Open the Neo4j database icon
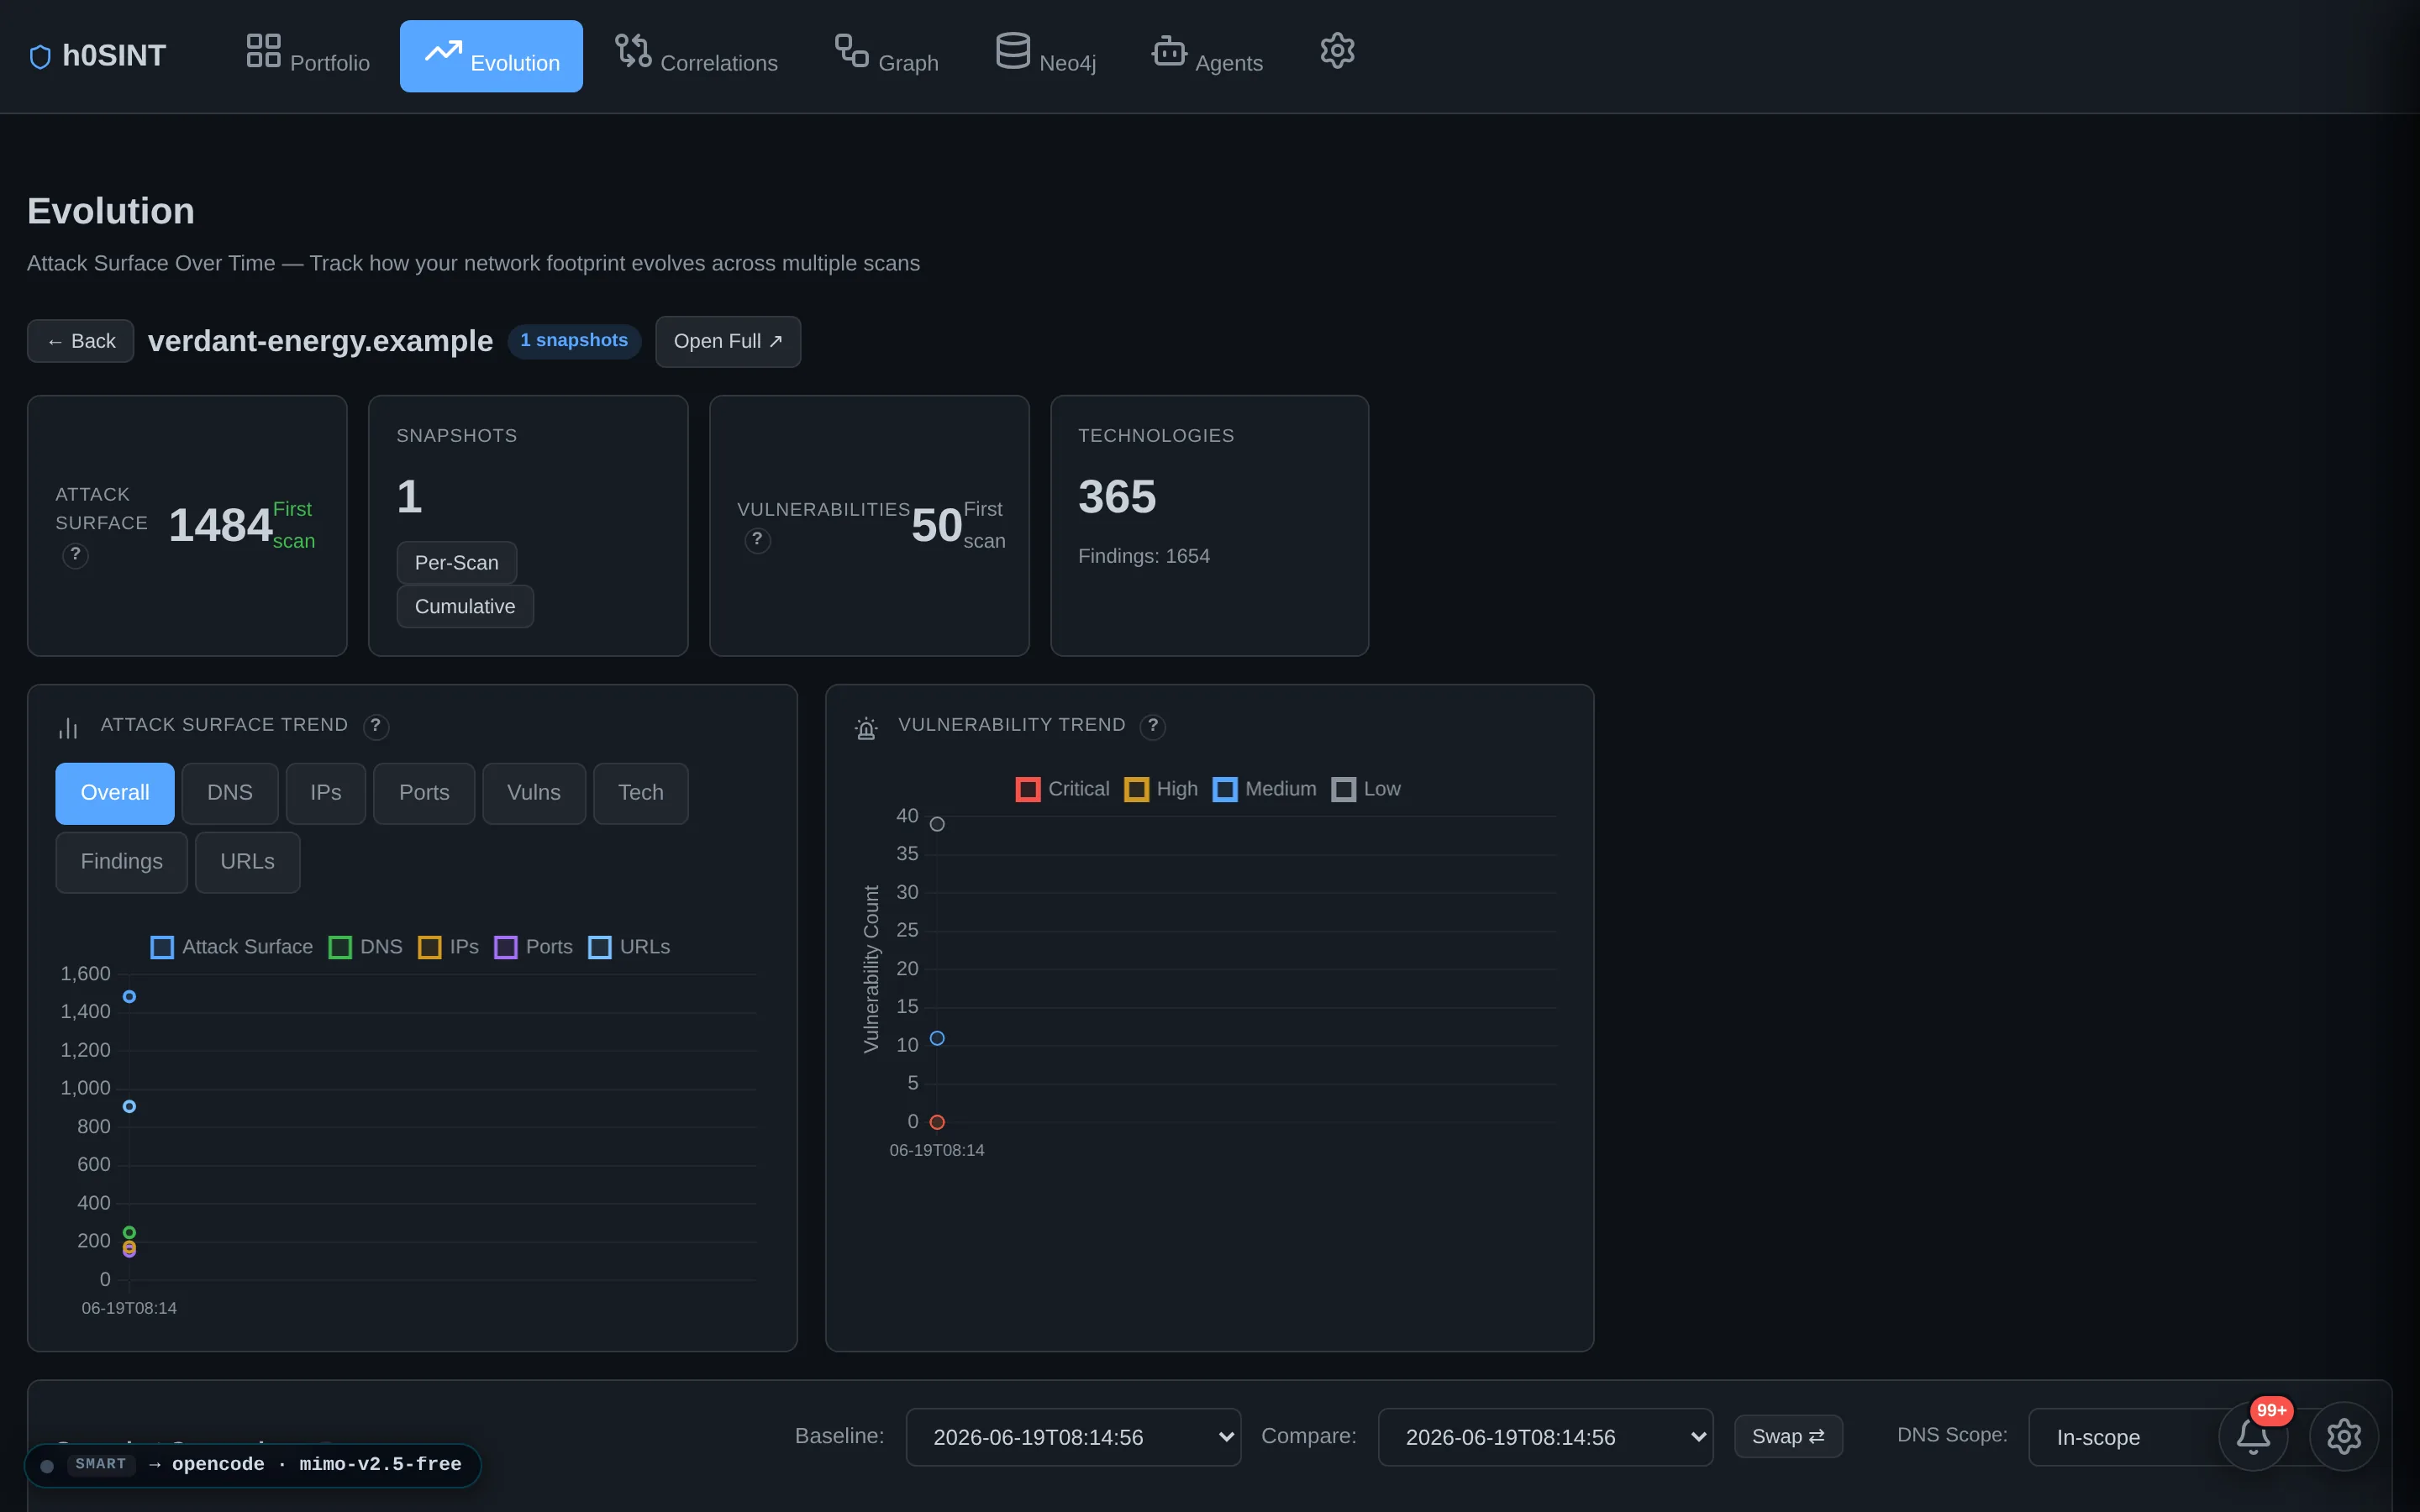The image size is (2420, 1512). point(1013,50)
